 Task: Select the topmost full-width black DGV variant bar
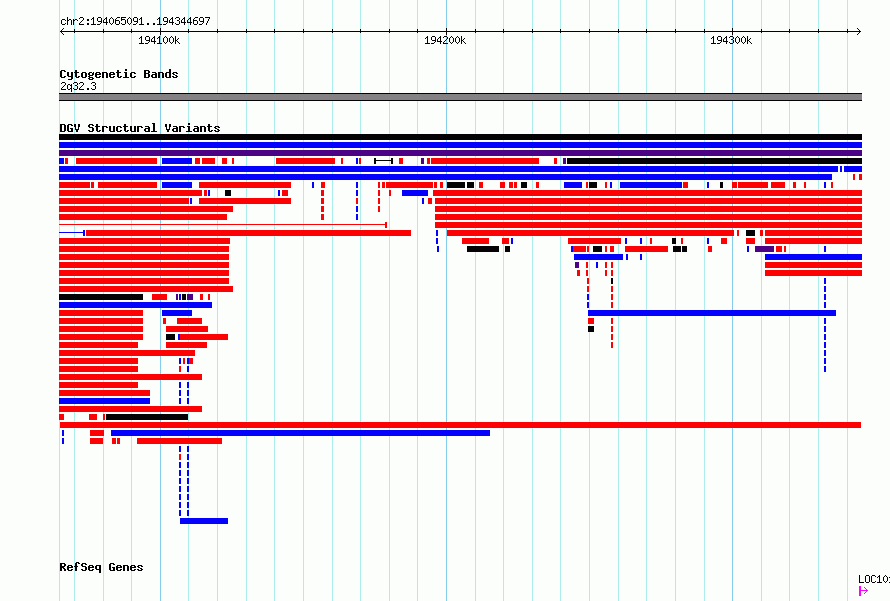click(460, 137)
